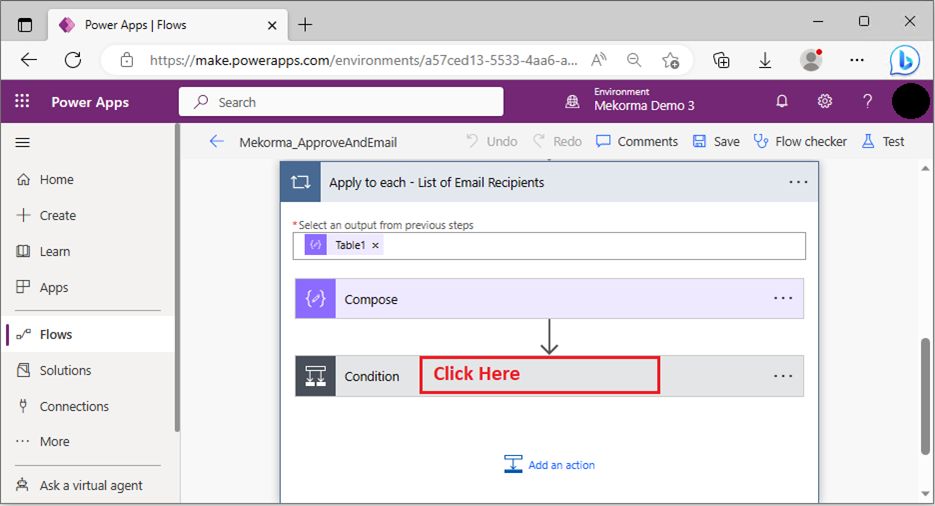Screen dimensions: 935x506
Task: Click the notifications bell icon
Action: click(782, 101)
